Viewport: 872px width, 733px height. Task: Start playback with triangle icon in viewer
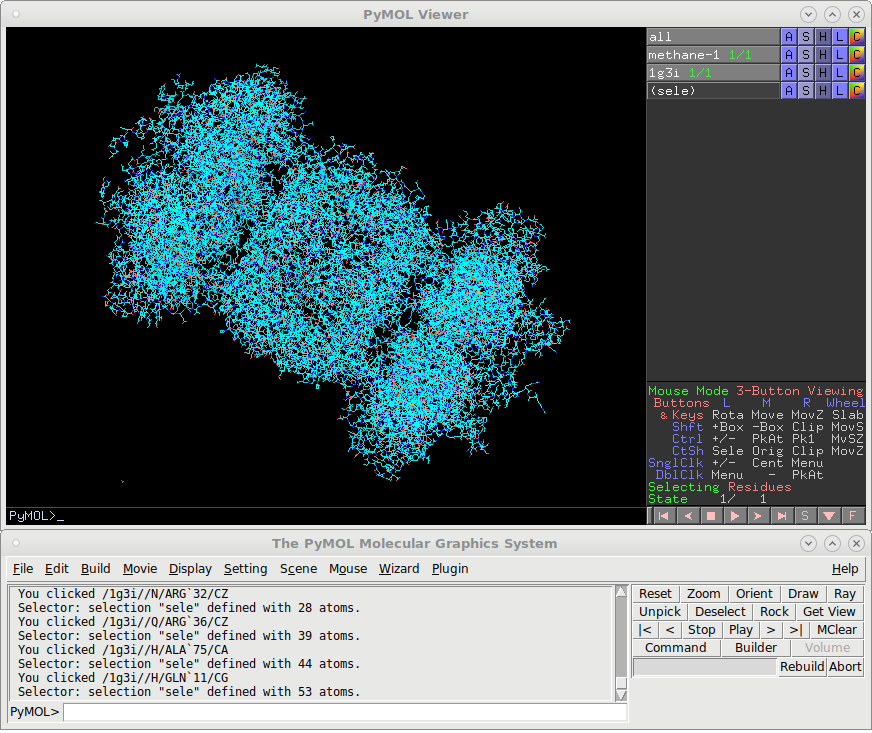coord(735,516)
